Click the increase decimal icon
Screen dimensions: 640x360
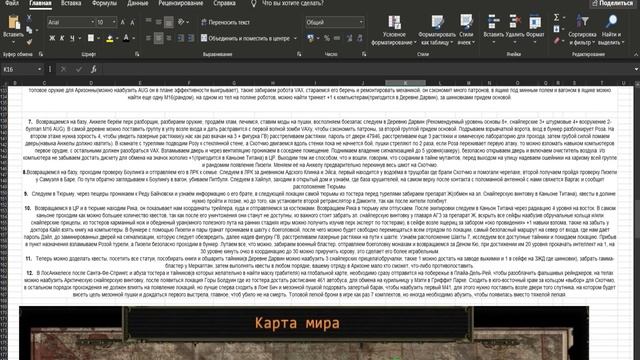click(x=349, y=38)
